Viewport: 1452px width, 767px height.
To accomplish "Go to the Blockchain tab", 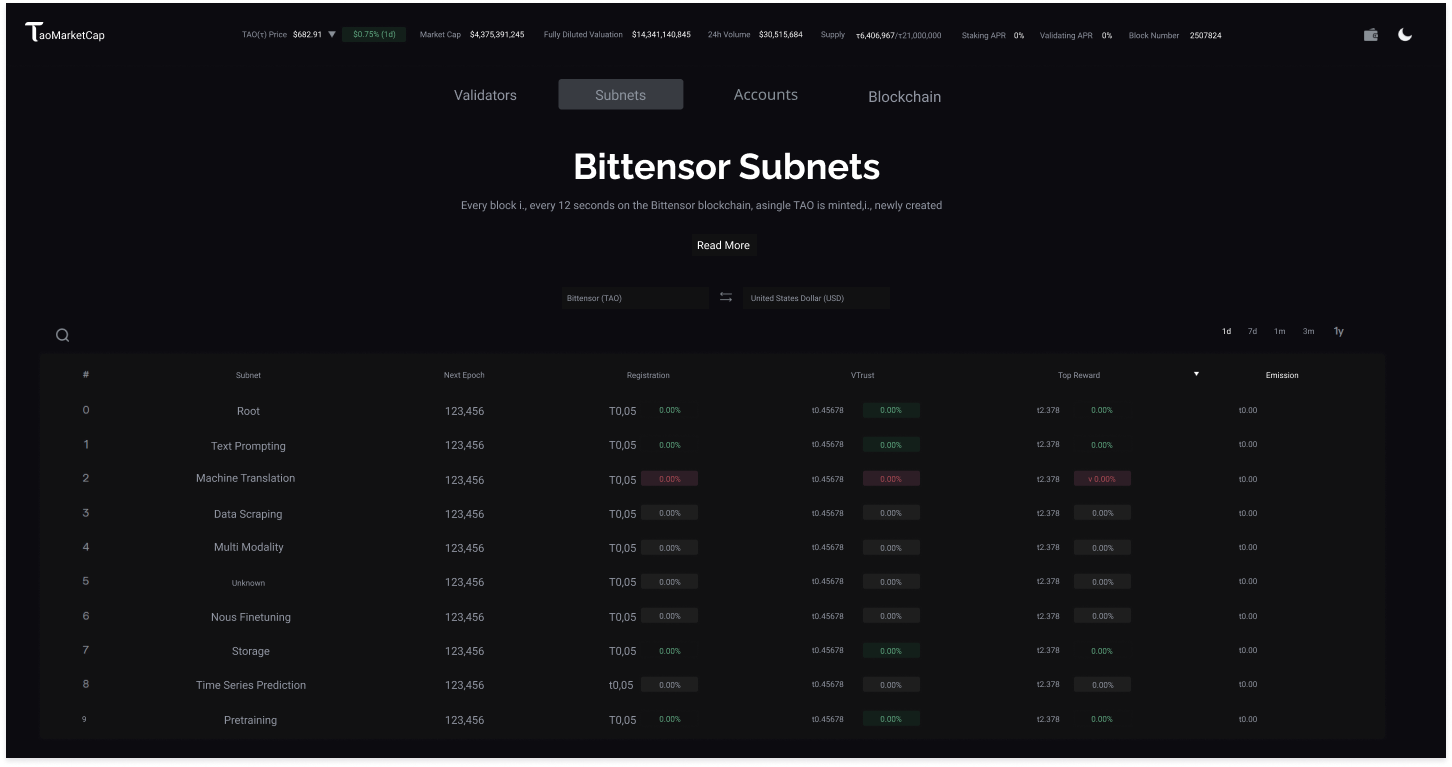I will coord(904,97).
